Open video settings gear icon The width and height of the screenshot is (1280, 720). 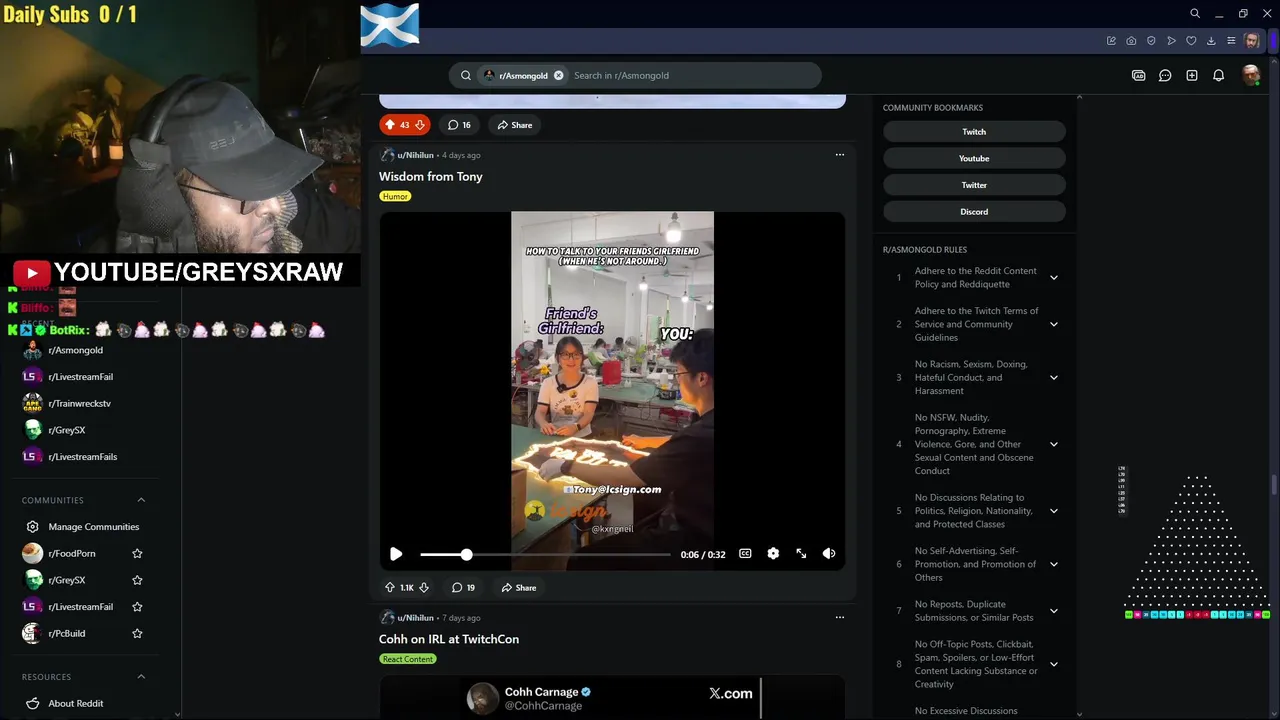773,554
